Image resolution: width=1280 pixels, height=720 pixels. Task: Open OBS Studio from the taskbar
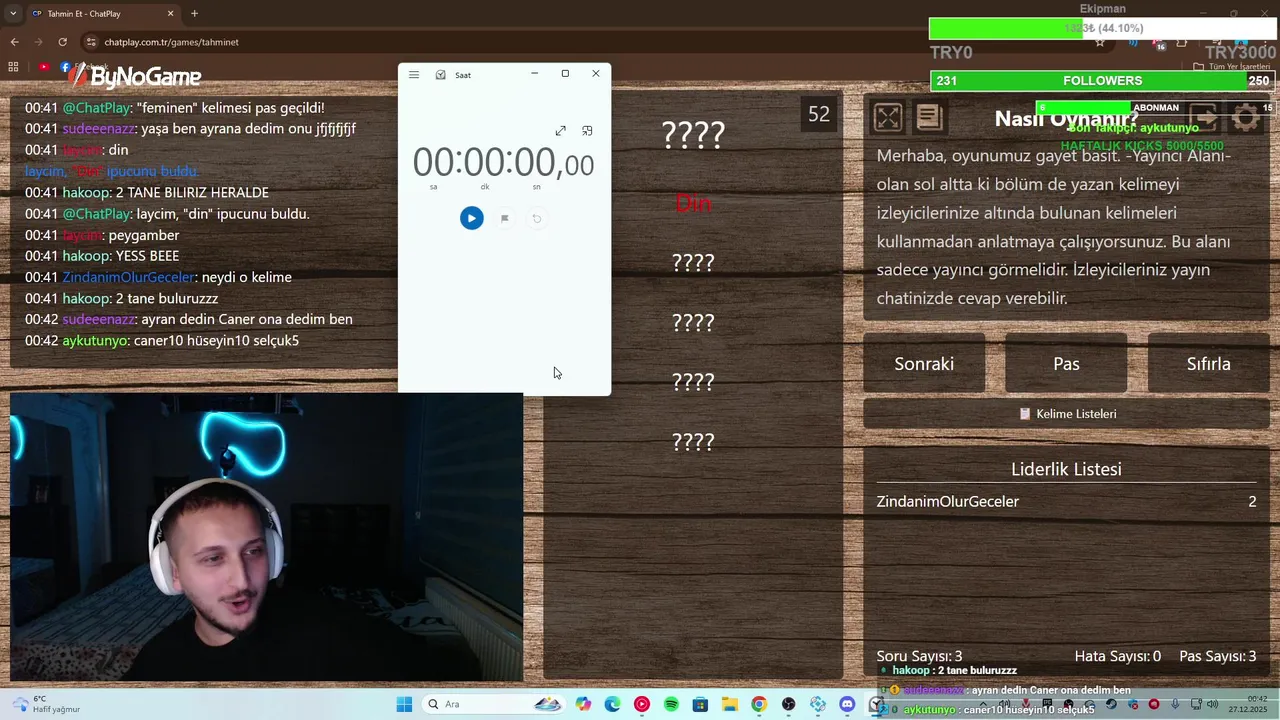(789, 704)
